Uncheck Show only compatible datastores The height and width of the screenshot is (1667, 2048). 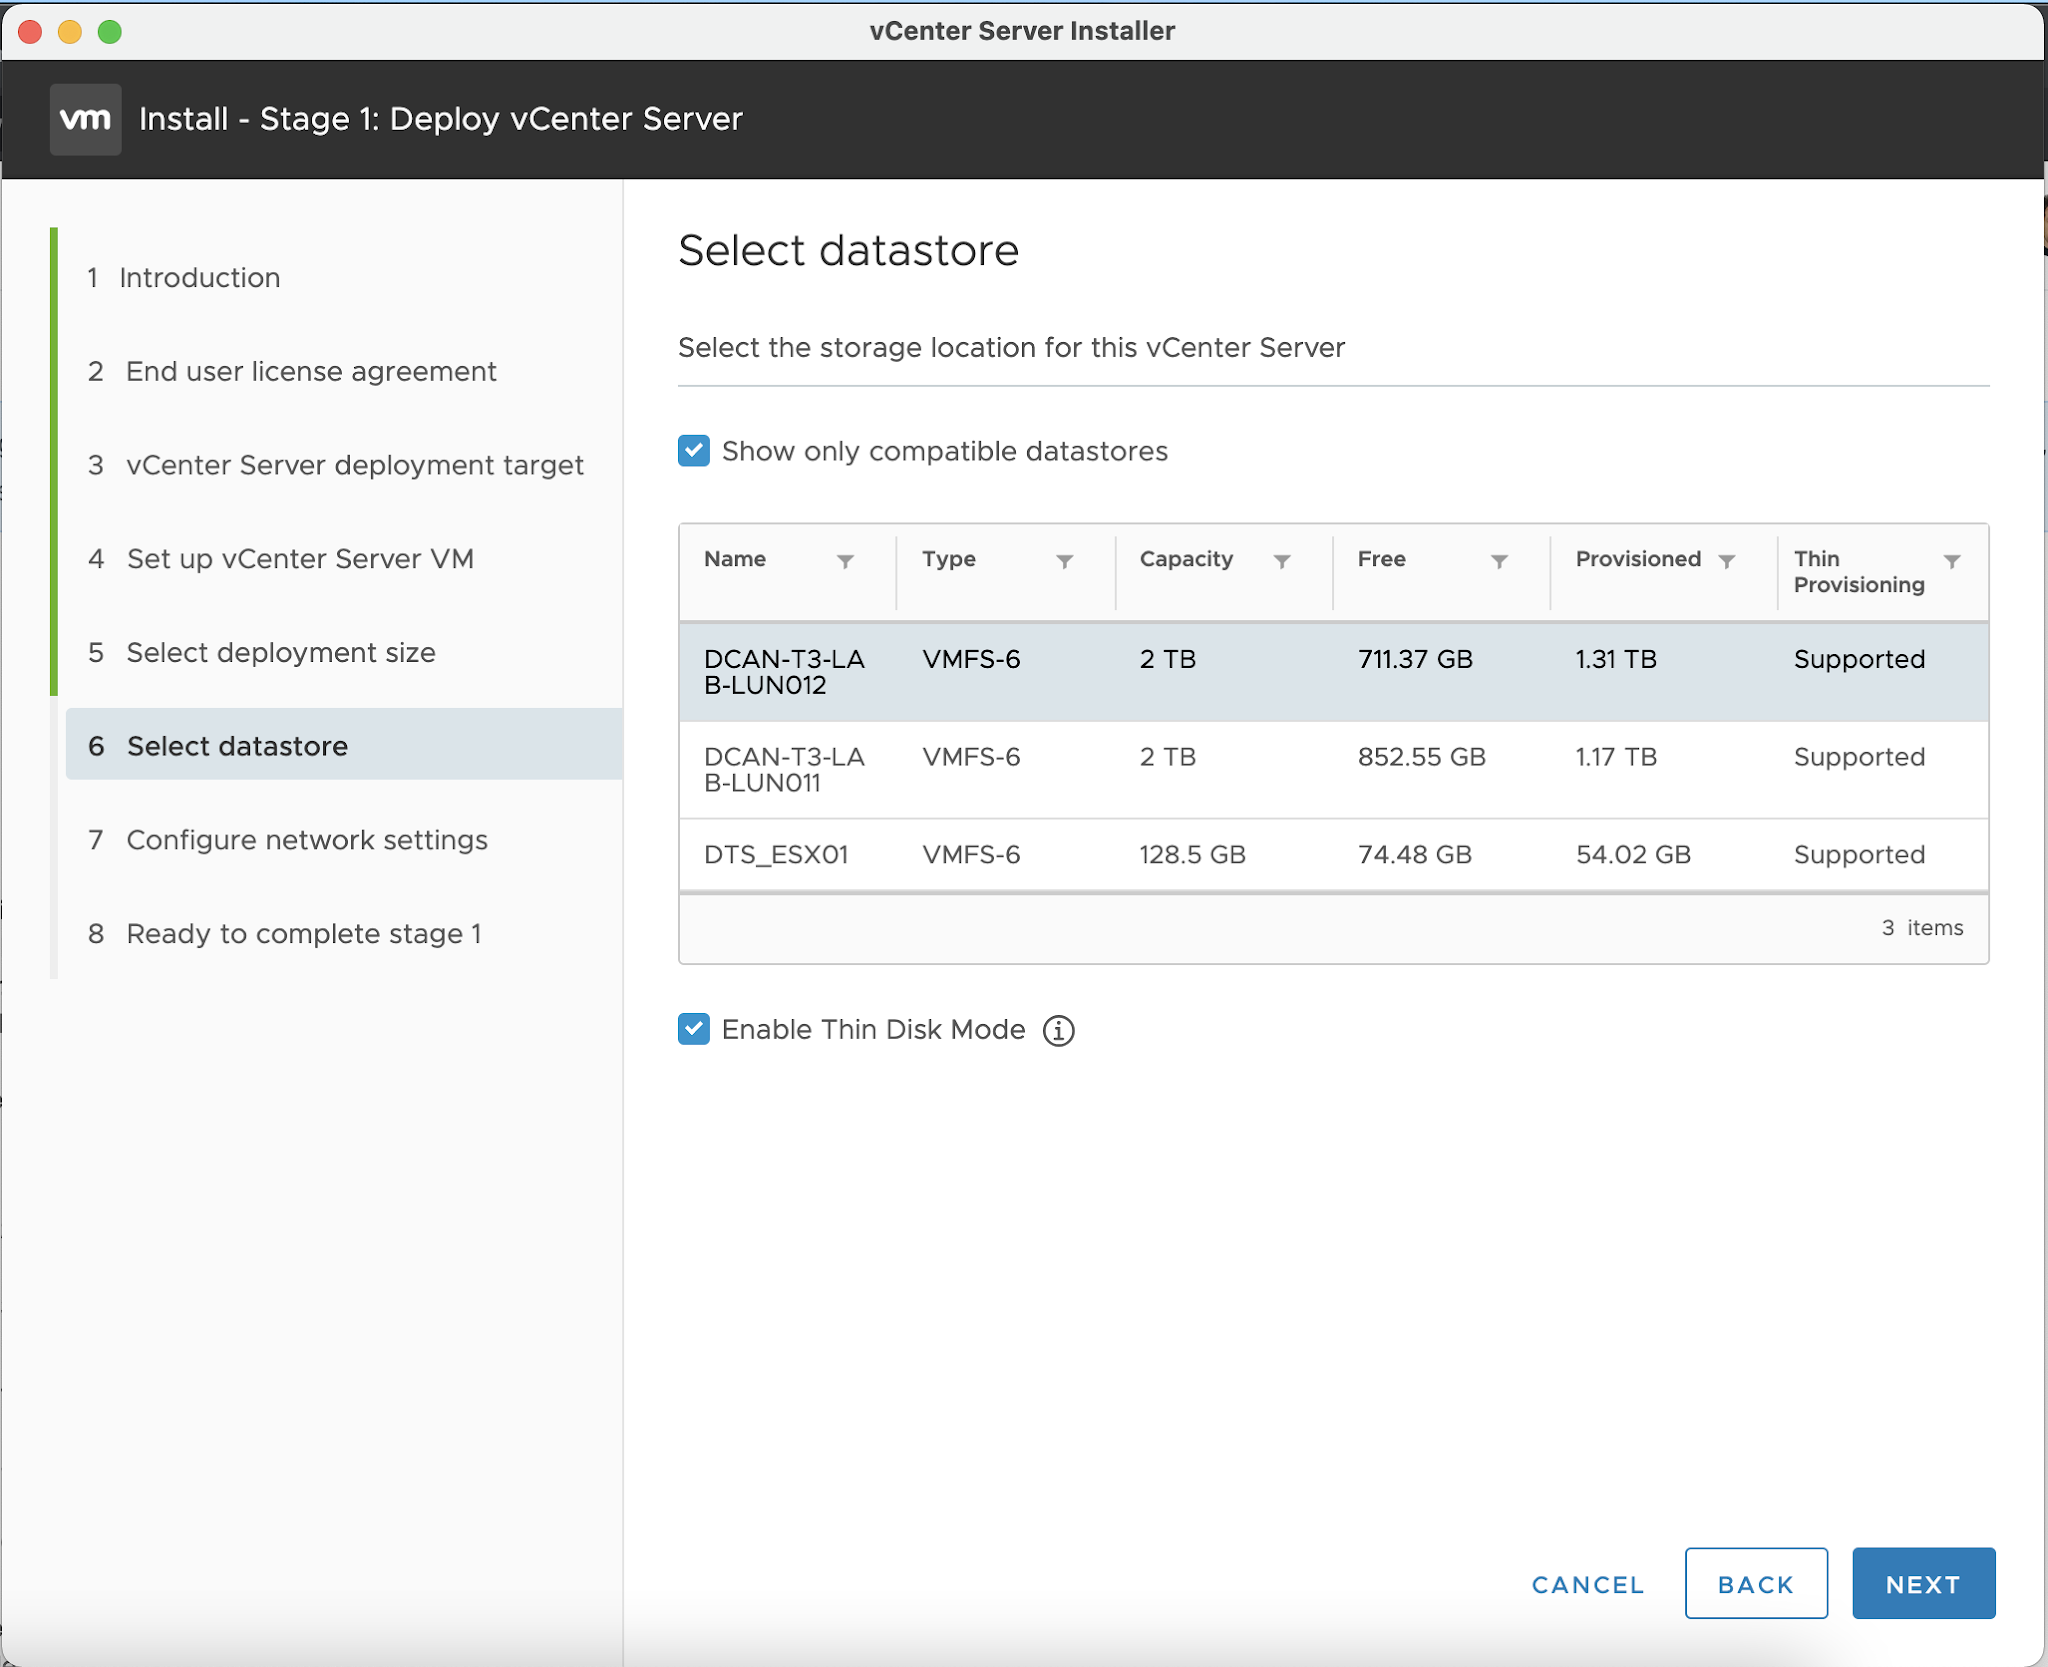click(694, 452)
